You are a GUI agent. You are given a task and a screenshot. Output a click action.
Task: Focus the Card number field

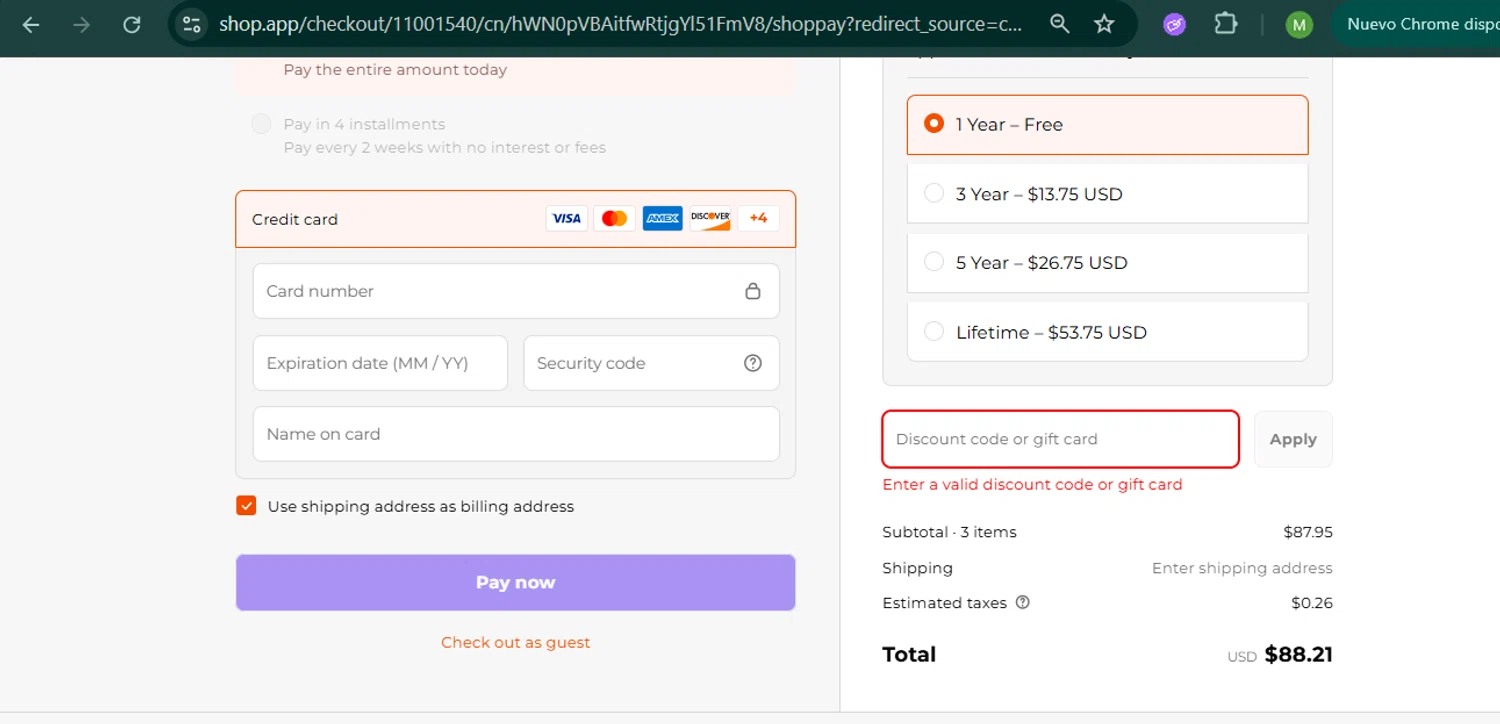click(500, 291)
